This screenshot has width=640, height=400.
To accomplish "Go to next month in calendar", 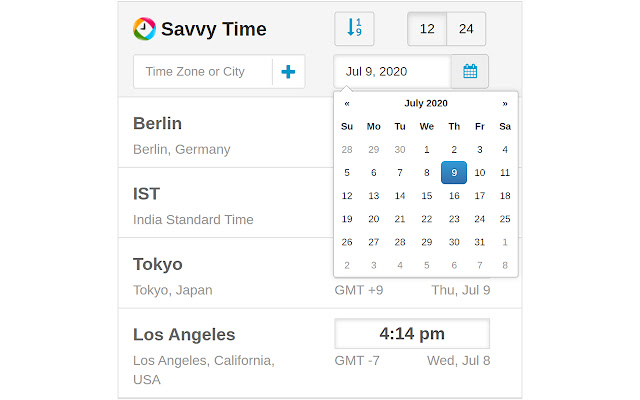I will [505, 103].
